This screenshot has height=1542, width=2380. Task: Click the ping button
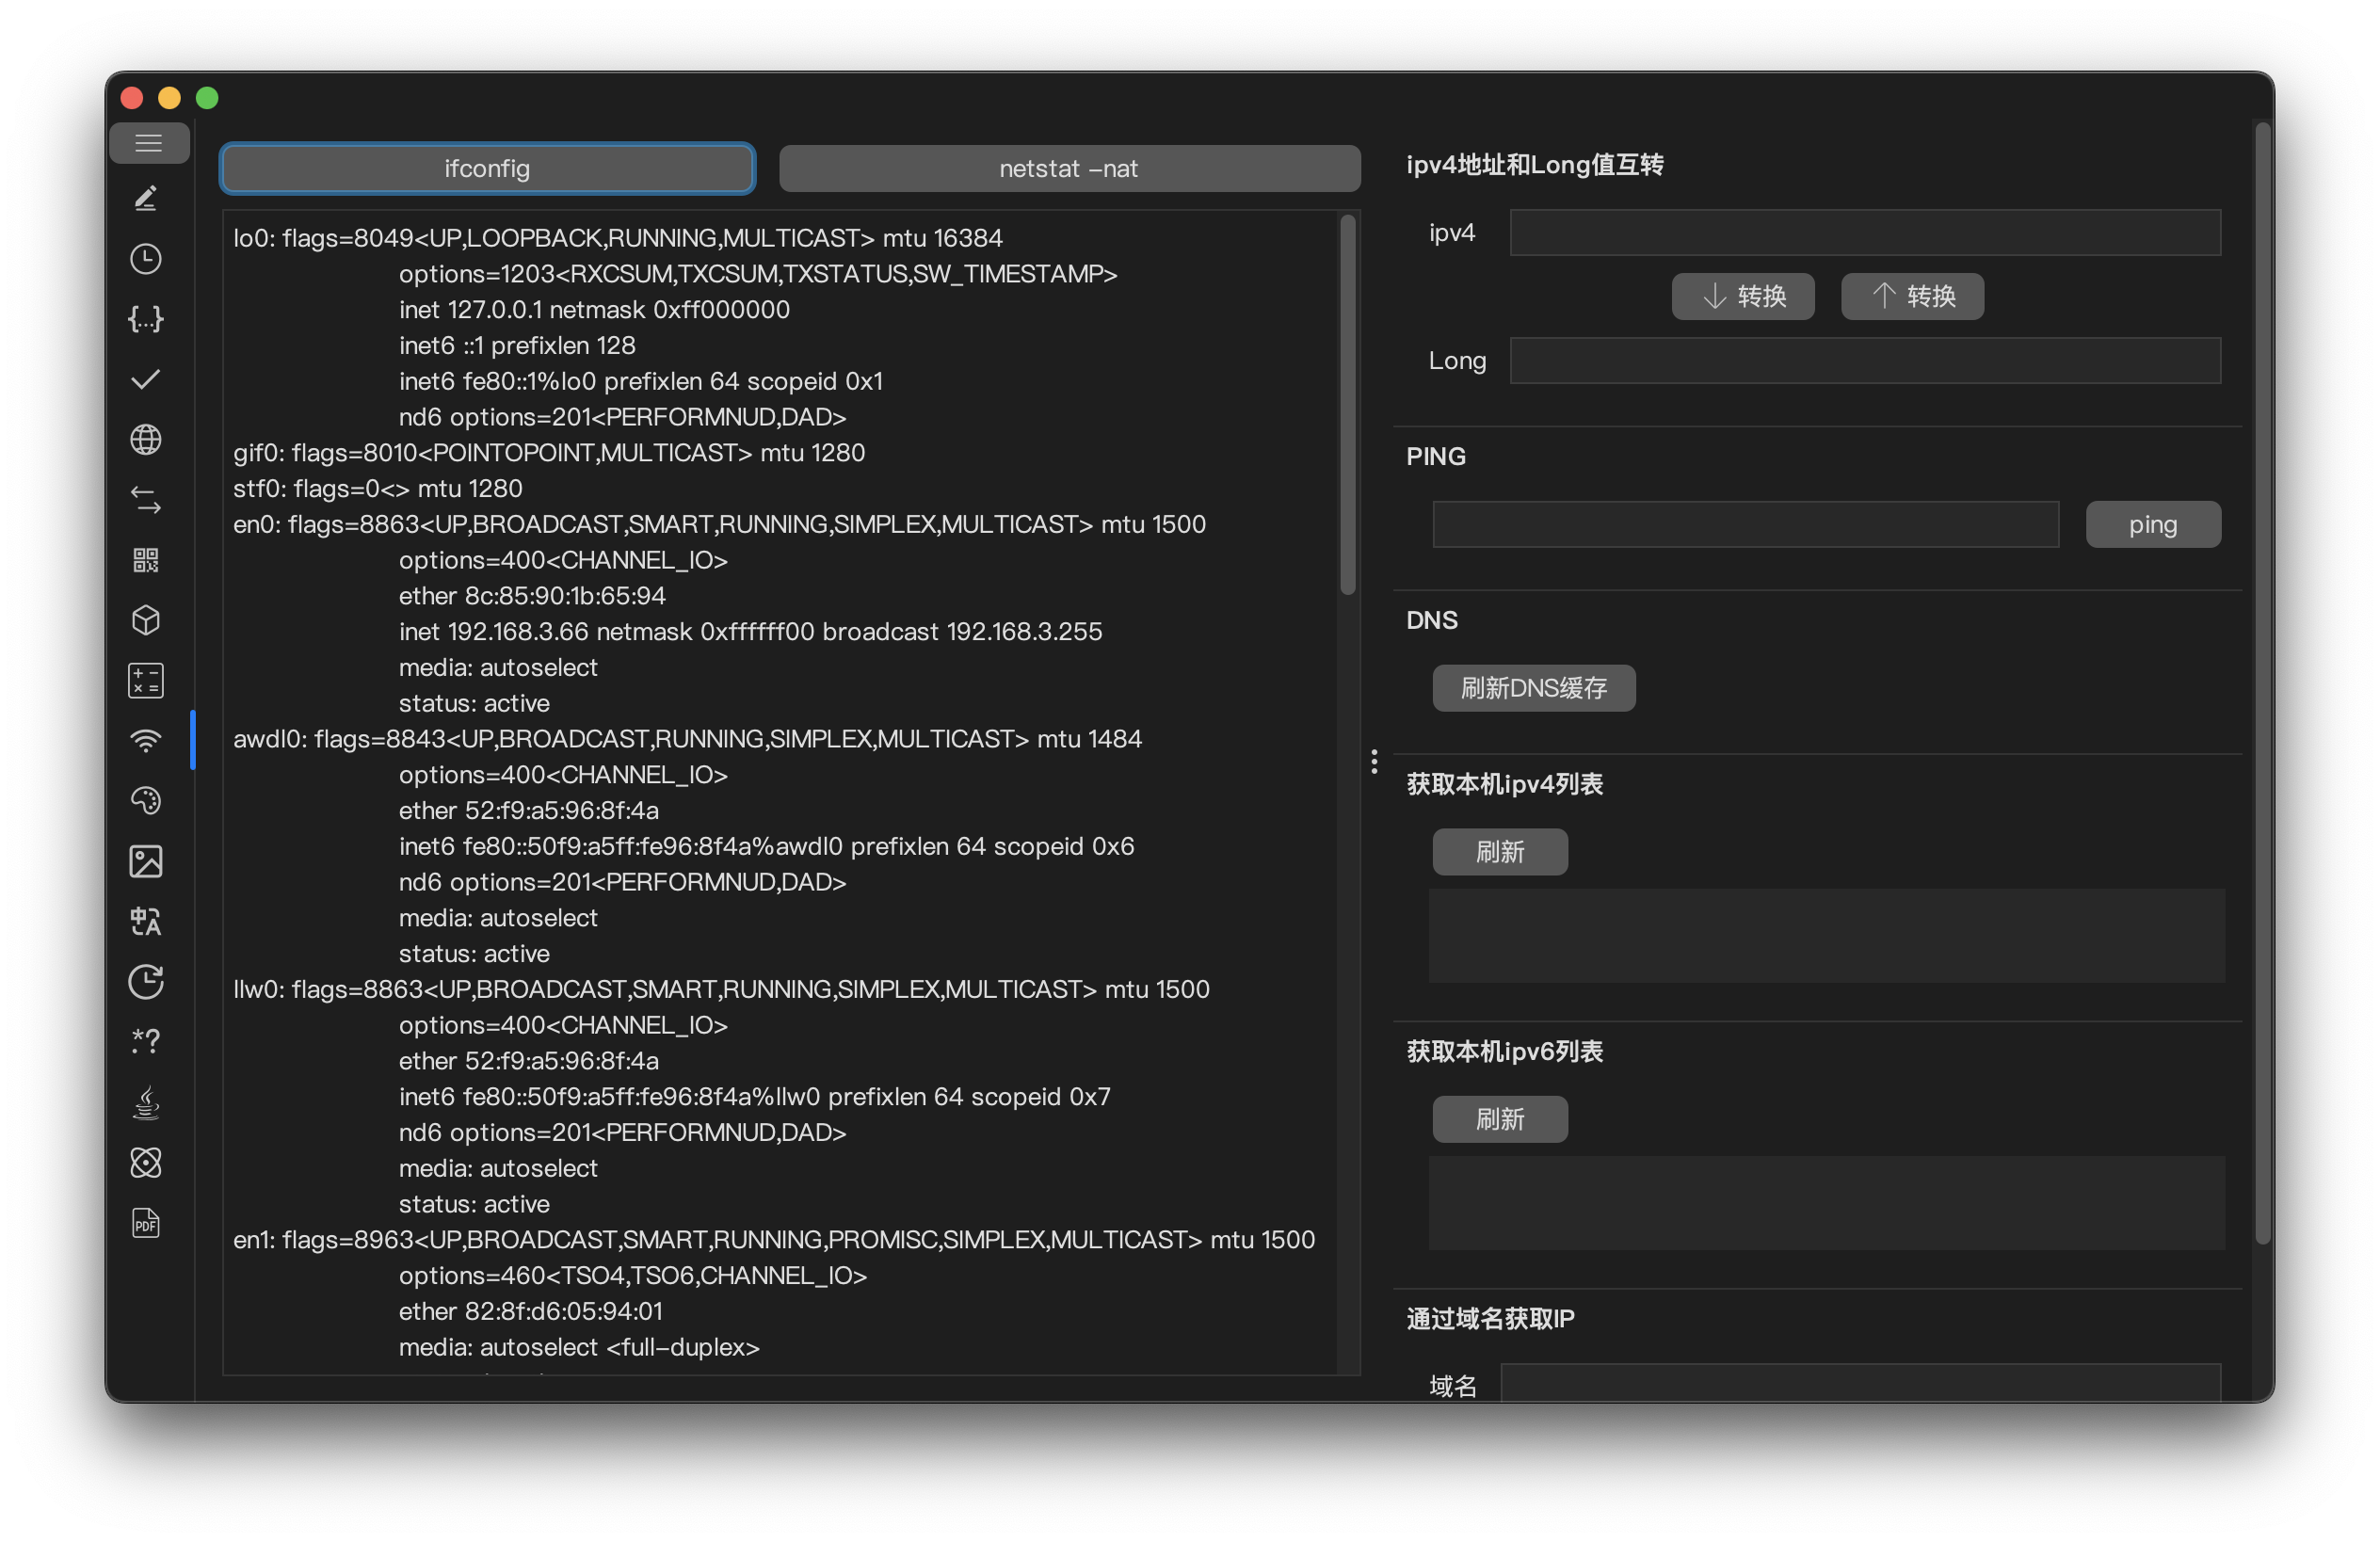(x=2152, y=524)
